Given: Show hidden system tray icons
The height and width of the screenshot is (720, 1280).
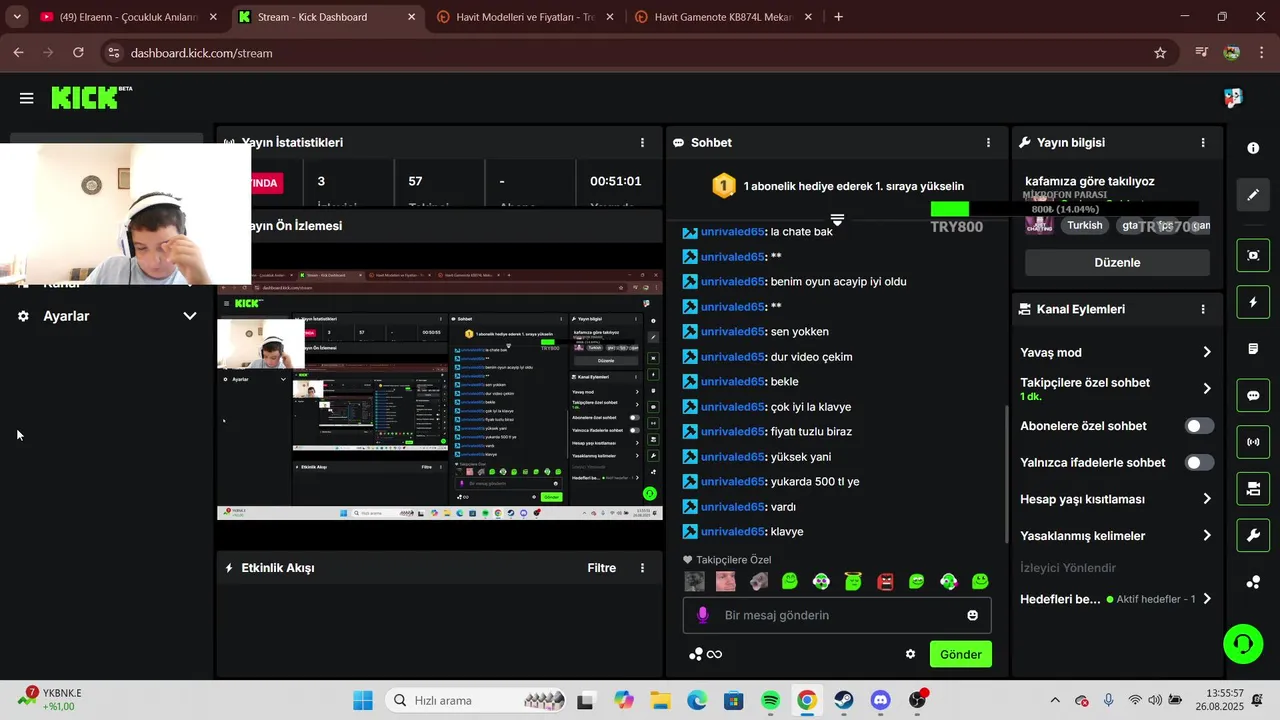Looking at the screenshot, I should coord(1054,700).
